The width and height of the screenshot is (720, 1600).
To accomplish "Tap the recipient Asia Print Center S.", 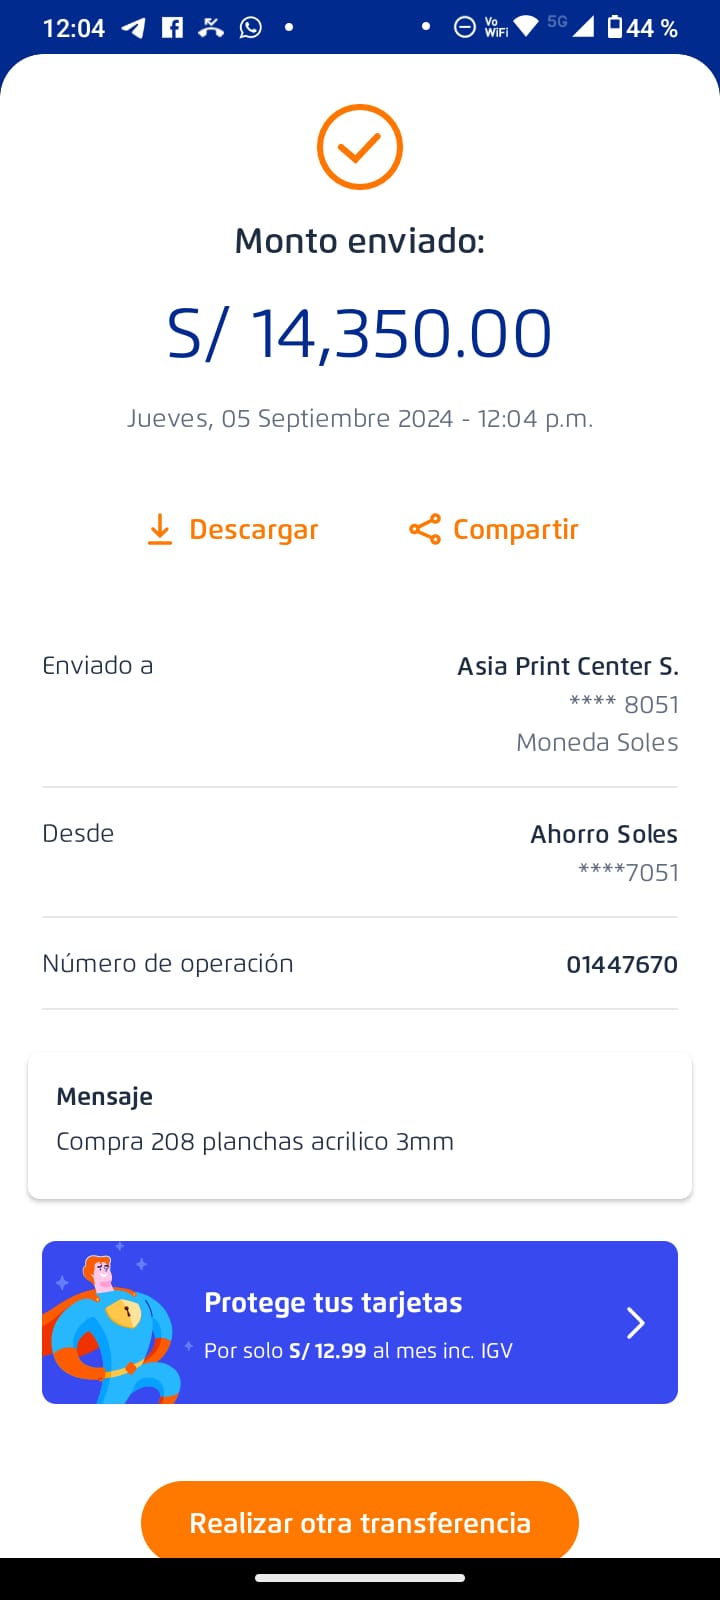I will click(x=567, y=666).
